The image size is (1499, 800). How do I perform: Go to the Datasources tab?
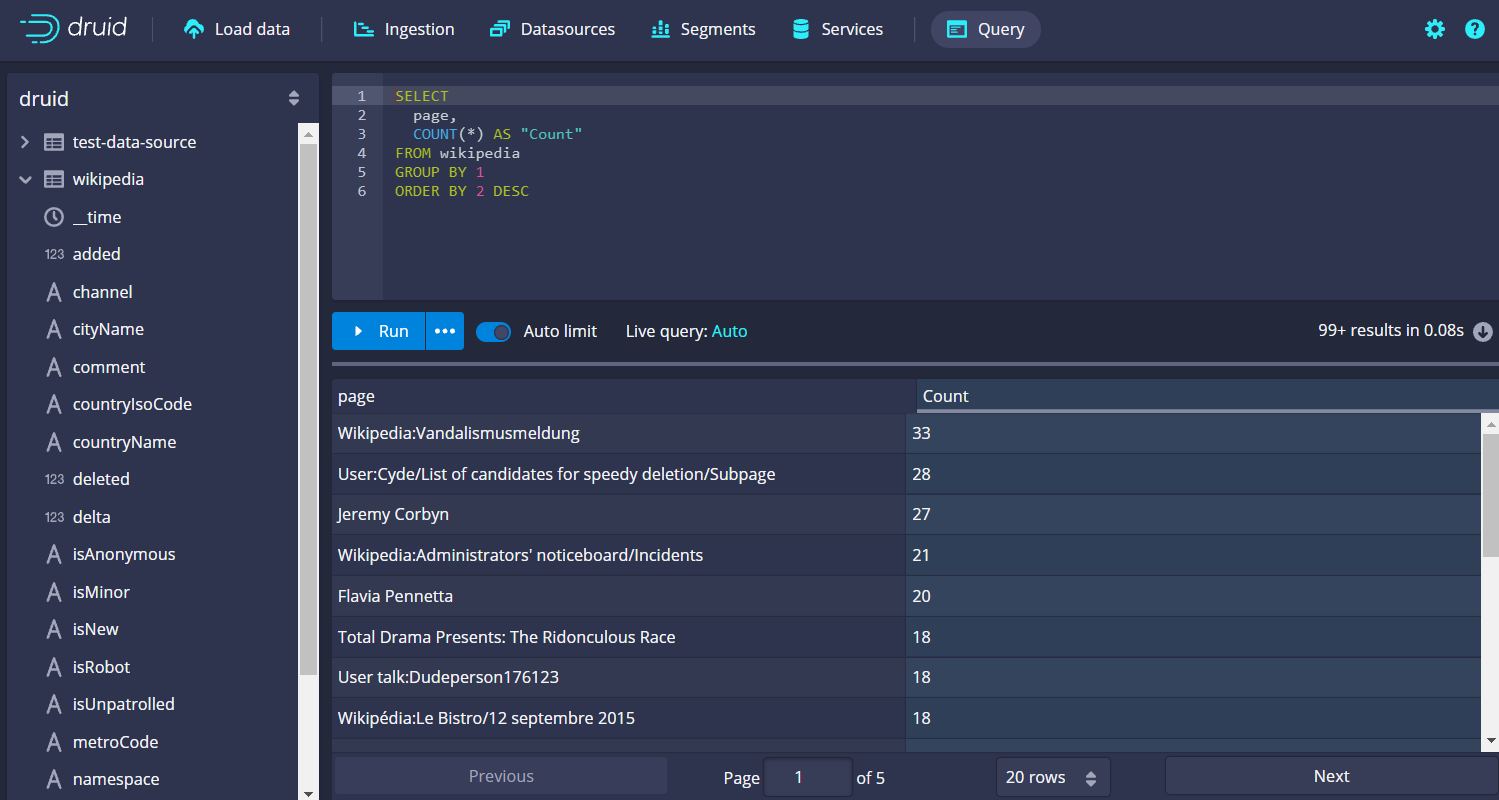point(552,29)
